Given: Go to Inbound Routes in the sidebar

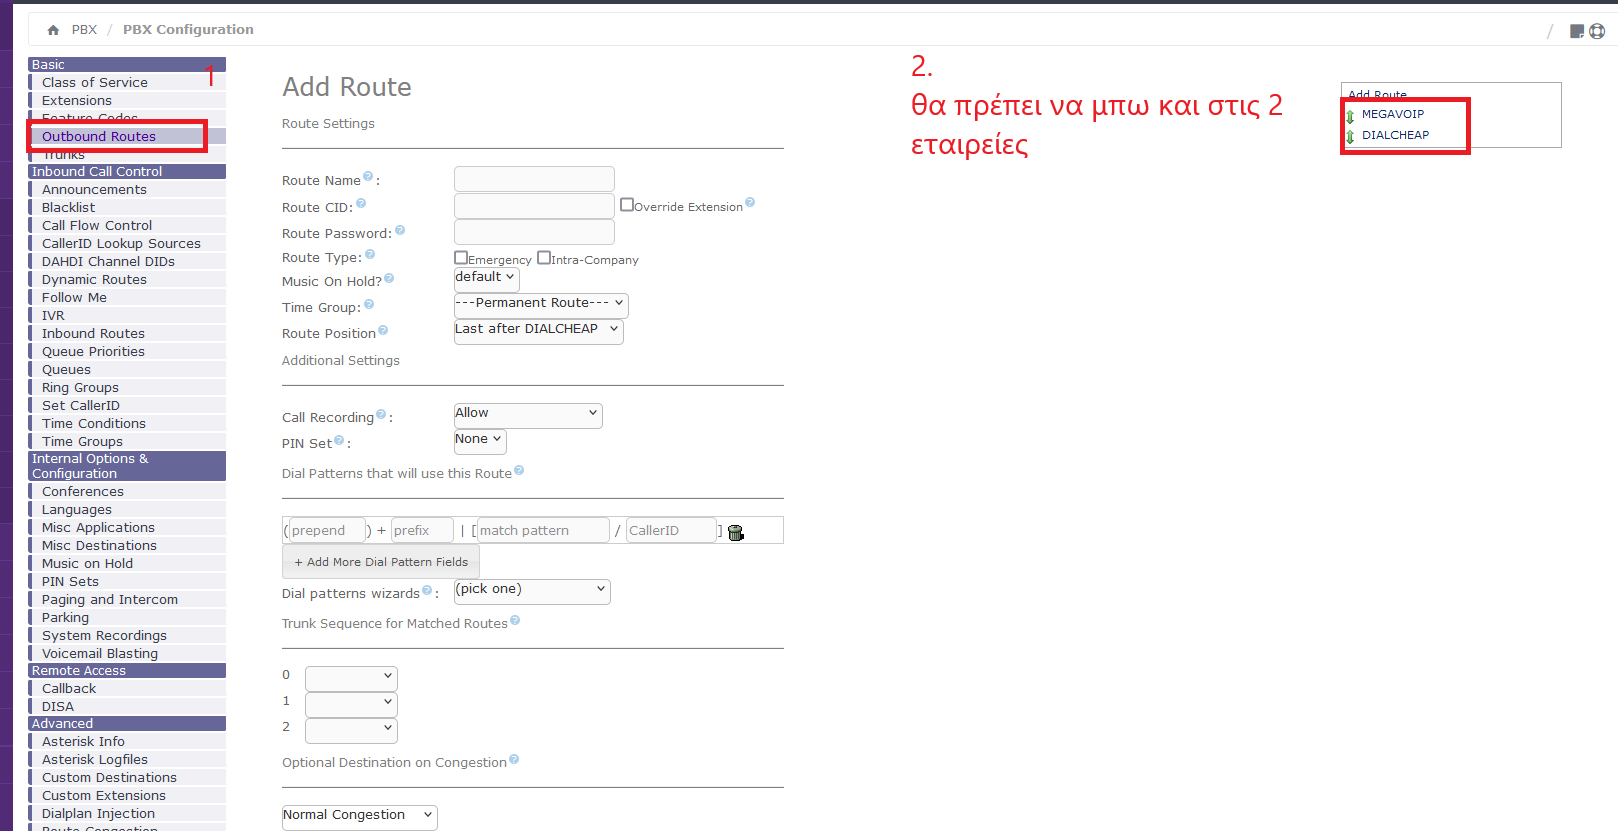Looking at the screenshot, I should [x=93, y=334].
